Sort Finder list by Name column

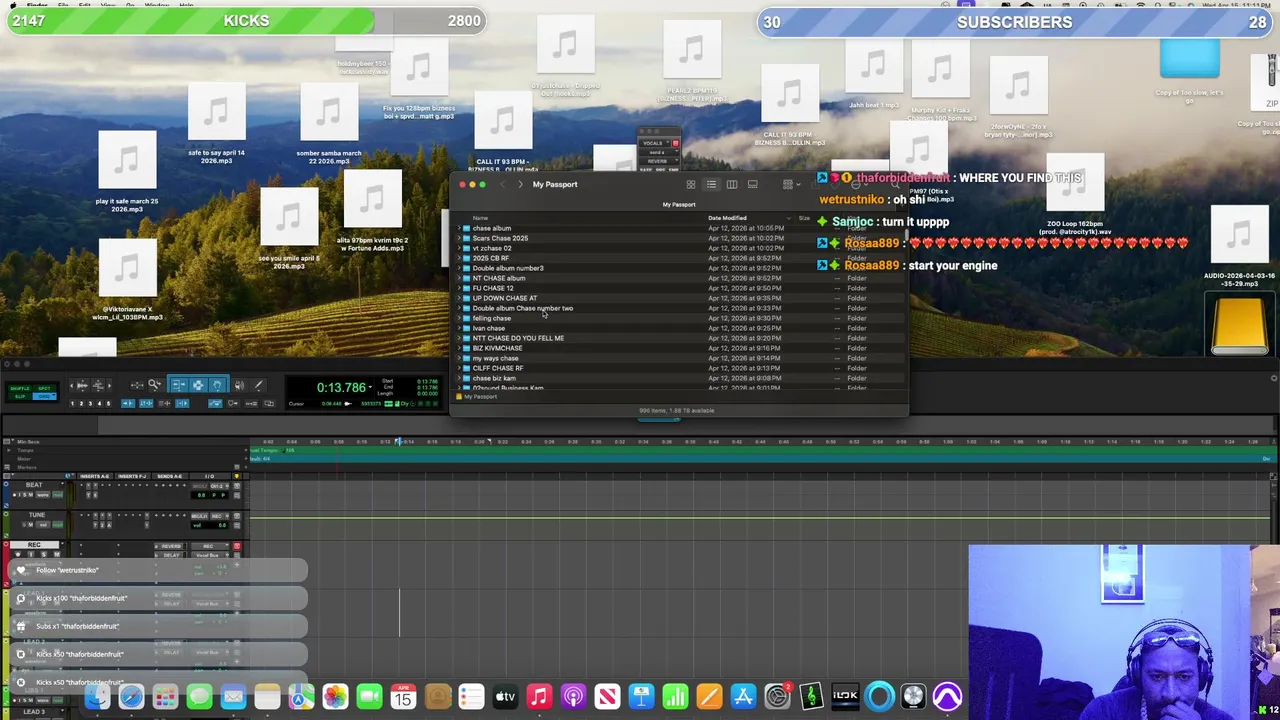tap(480, 218)
